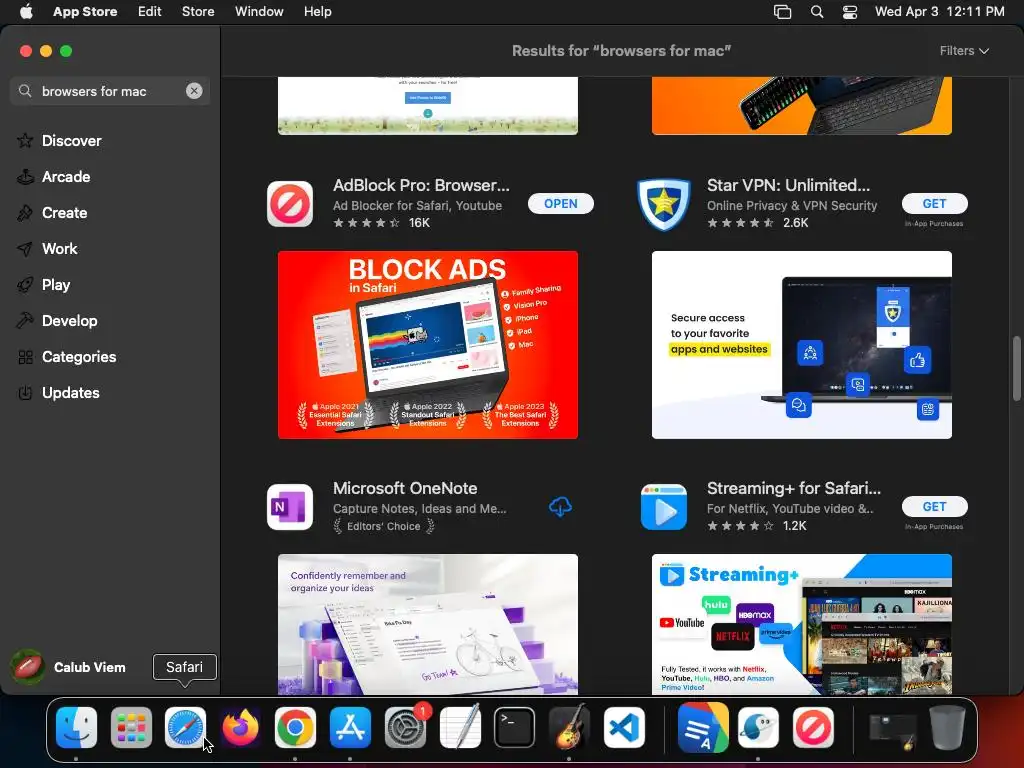Screen dimensions: 1024x768
Task: View the OneNote preview screenshot
Action: (428, 624)
